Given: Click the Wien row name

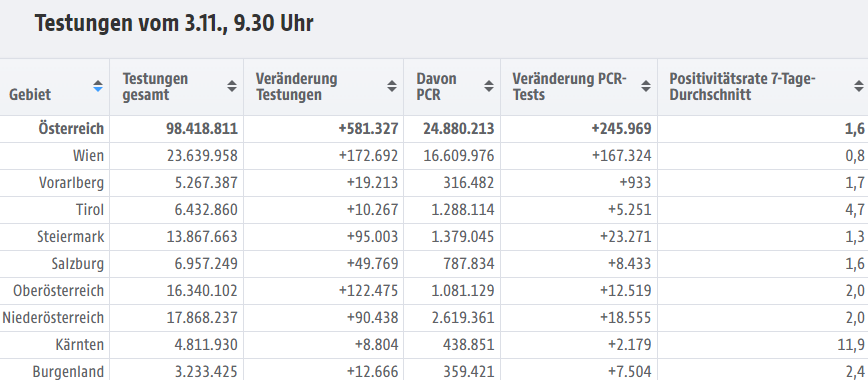Looking at the screenshot, I should pos(89,156).
